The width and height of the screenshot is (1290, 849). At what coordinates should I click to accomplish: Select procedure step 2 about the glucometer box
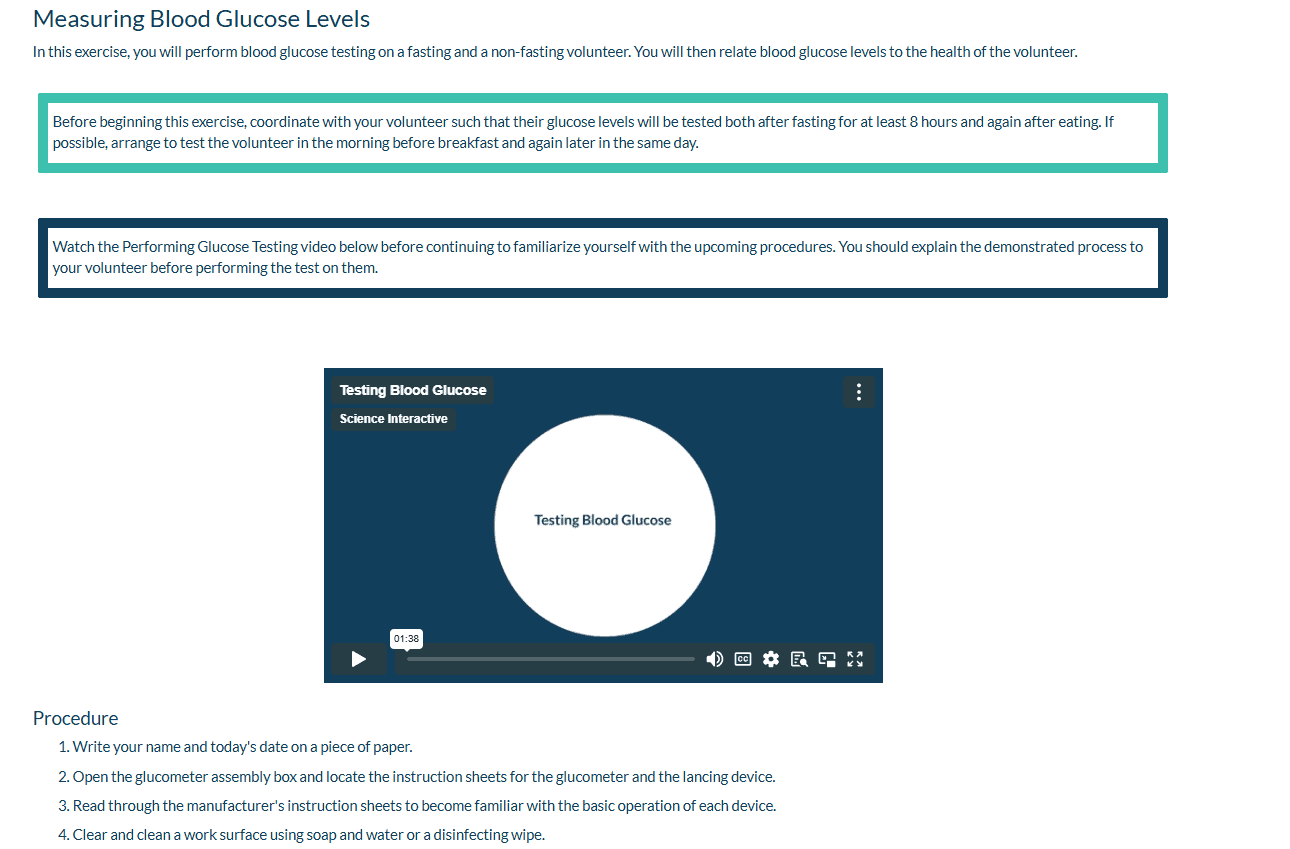pyautogui.click(x=417, y=777)
